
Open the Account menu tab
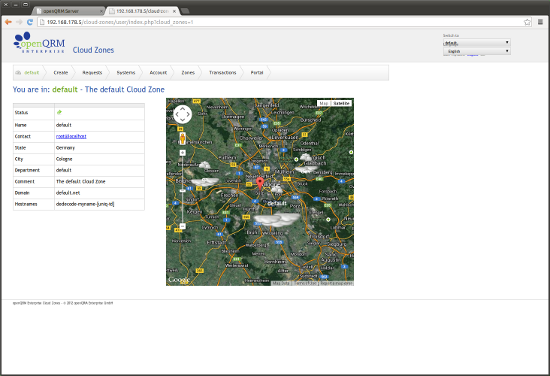pyautogui.click(x=158, y=73)
